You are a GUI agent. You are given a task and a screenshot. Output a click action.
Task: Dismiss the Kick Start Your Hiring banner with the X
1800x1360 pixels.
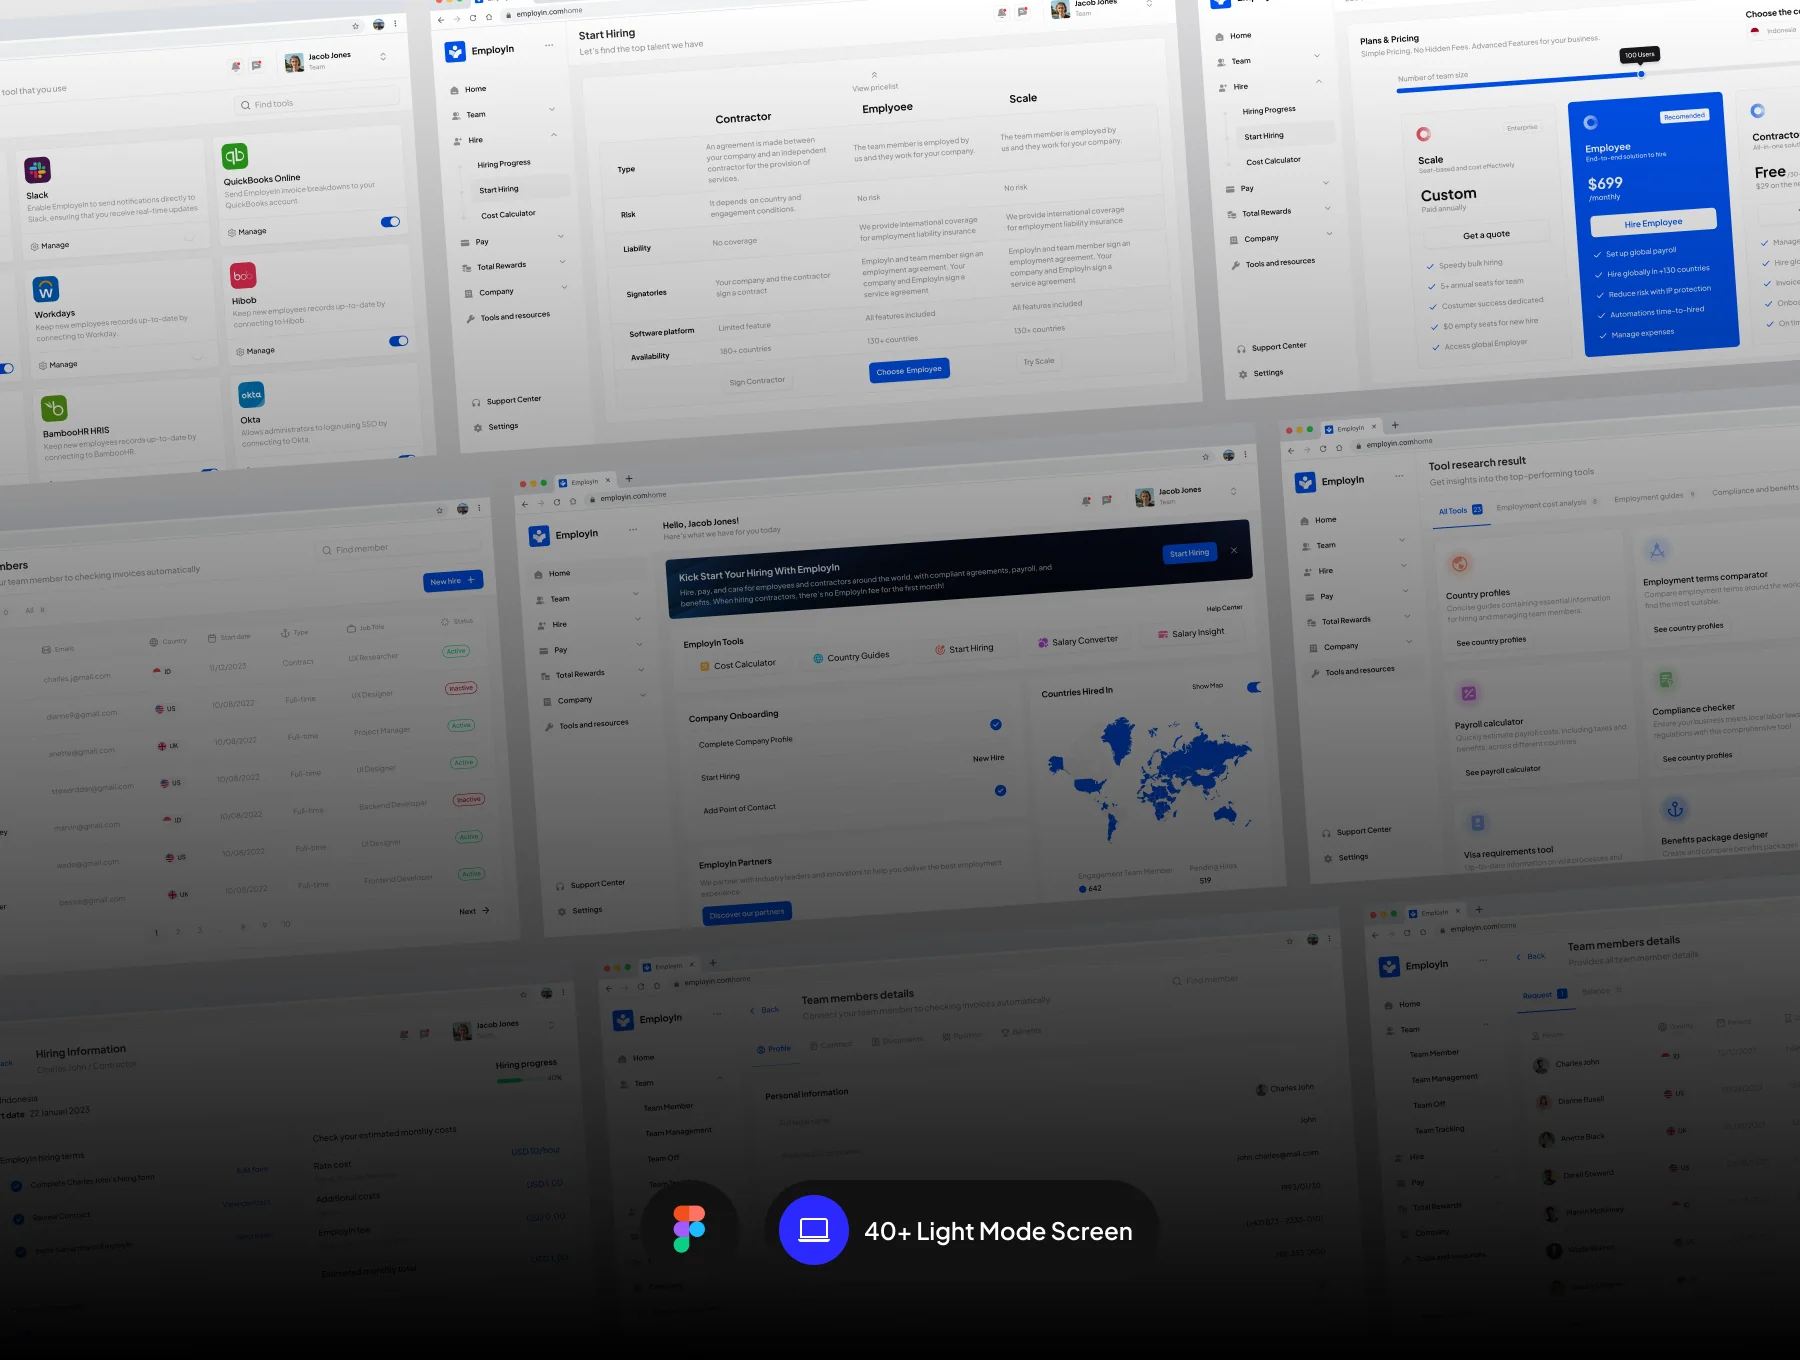(1234, 550)
